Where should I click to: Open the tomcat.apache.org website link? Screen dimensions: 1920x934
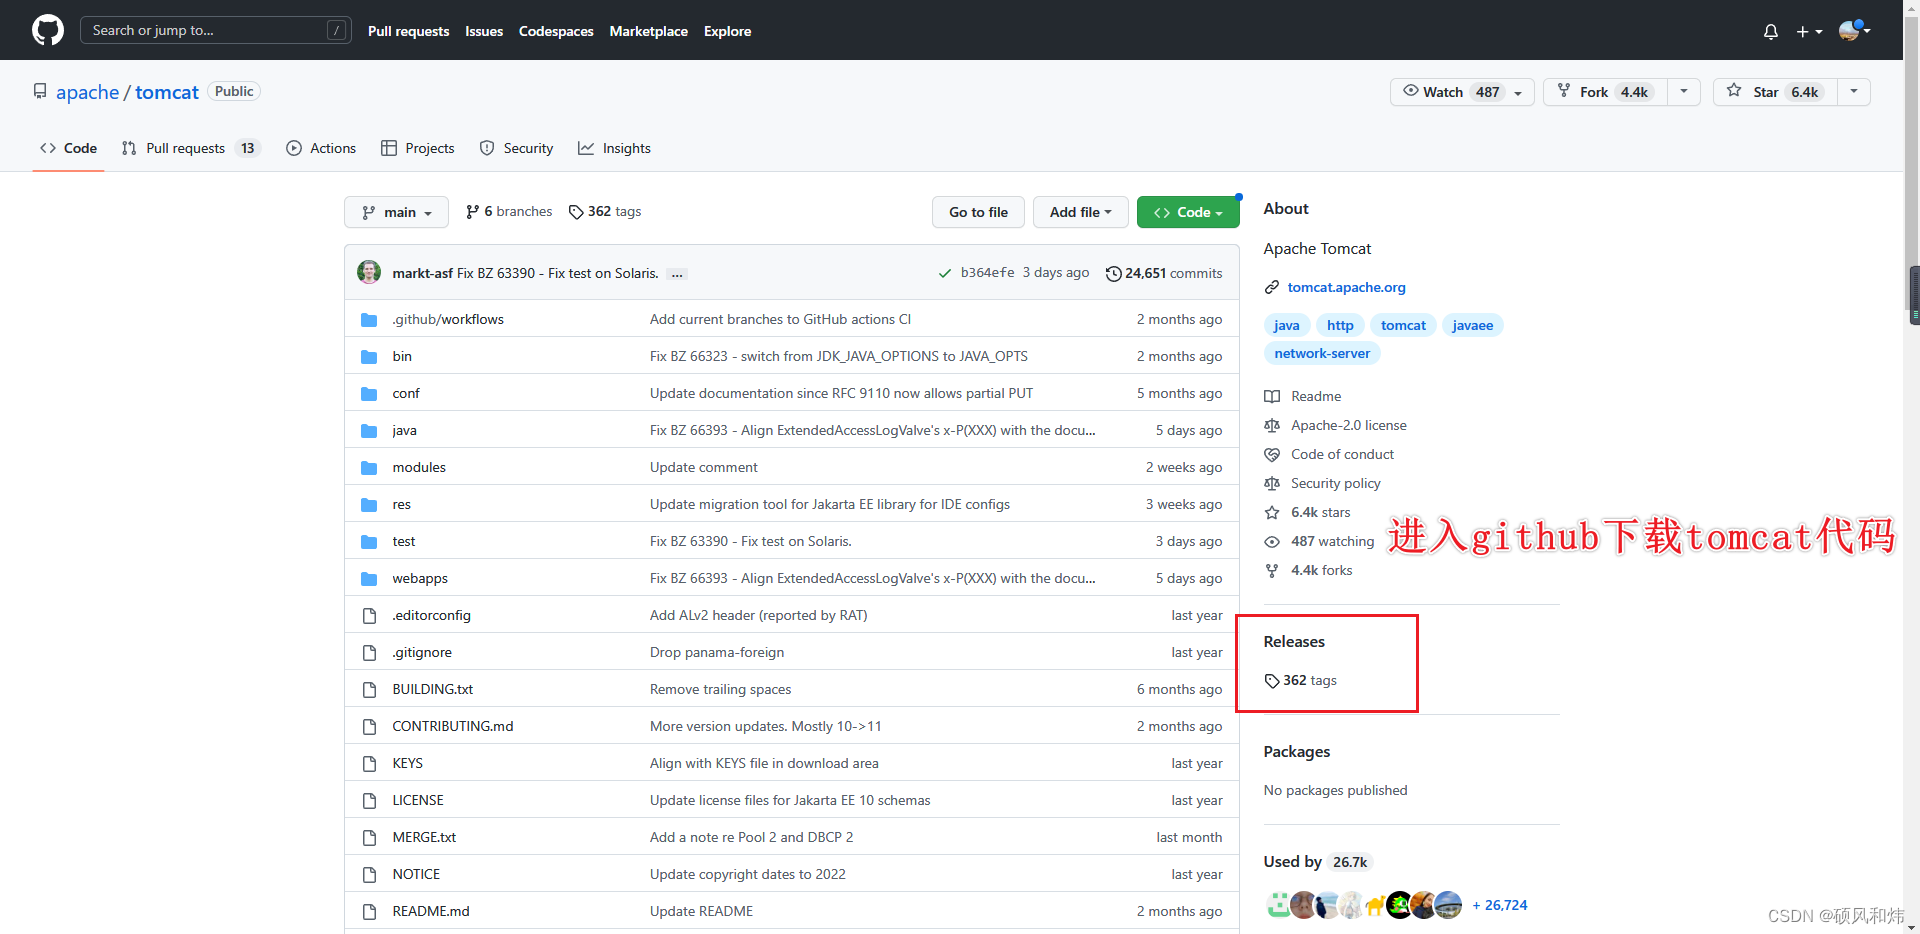(1346, 287)
